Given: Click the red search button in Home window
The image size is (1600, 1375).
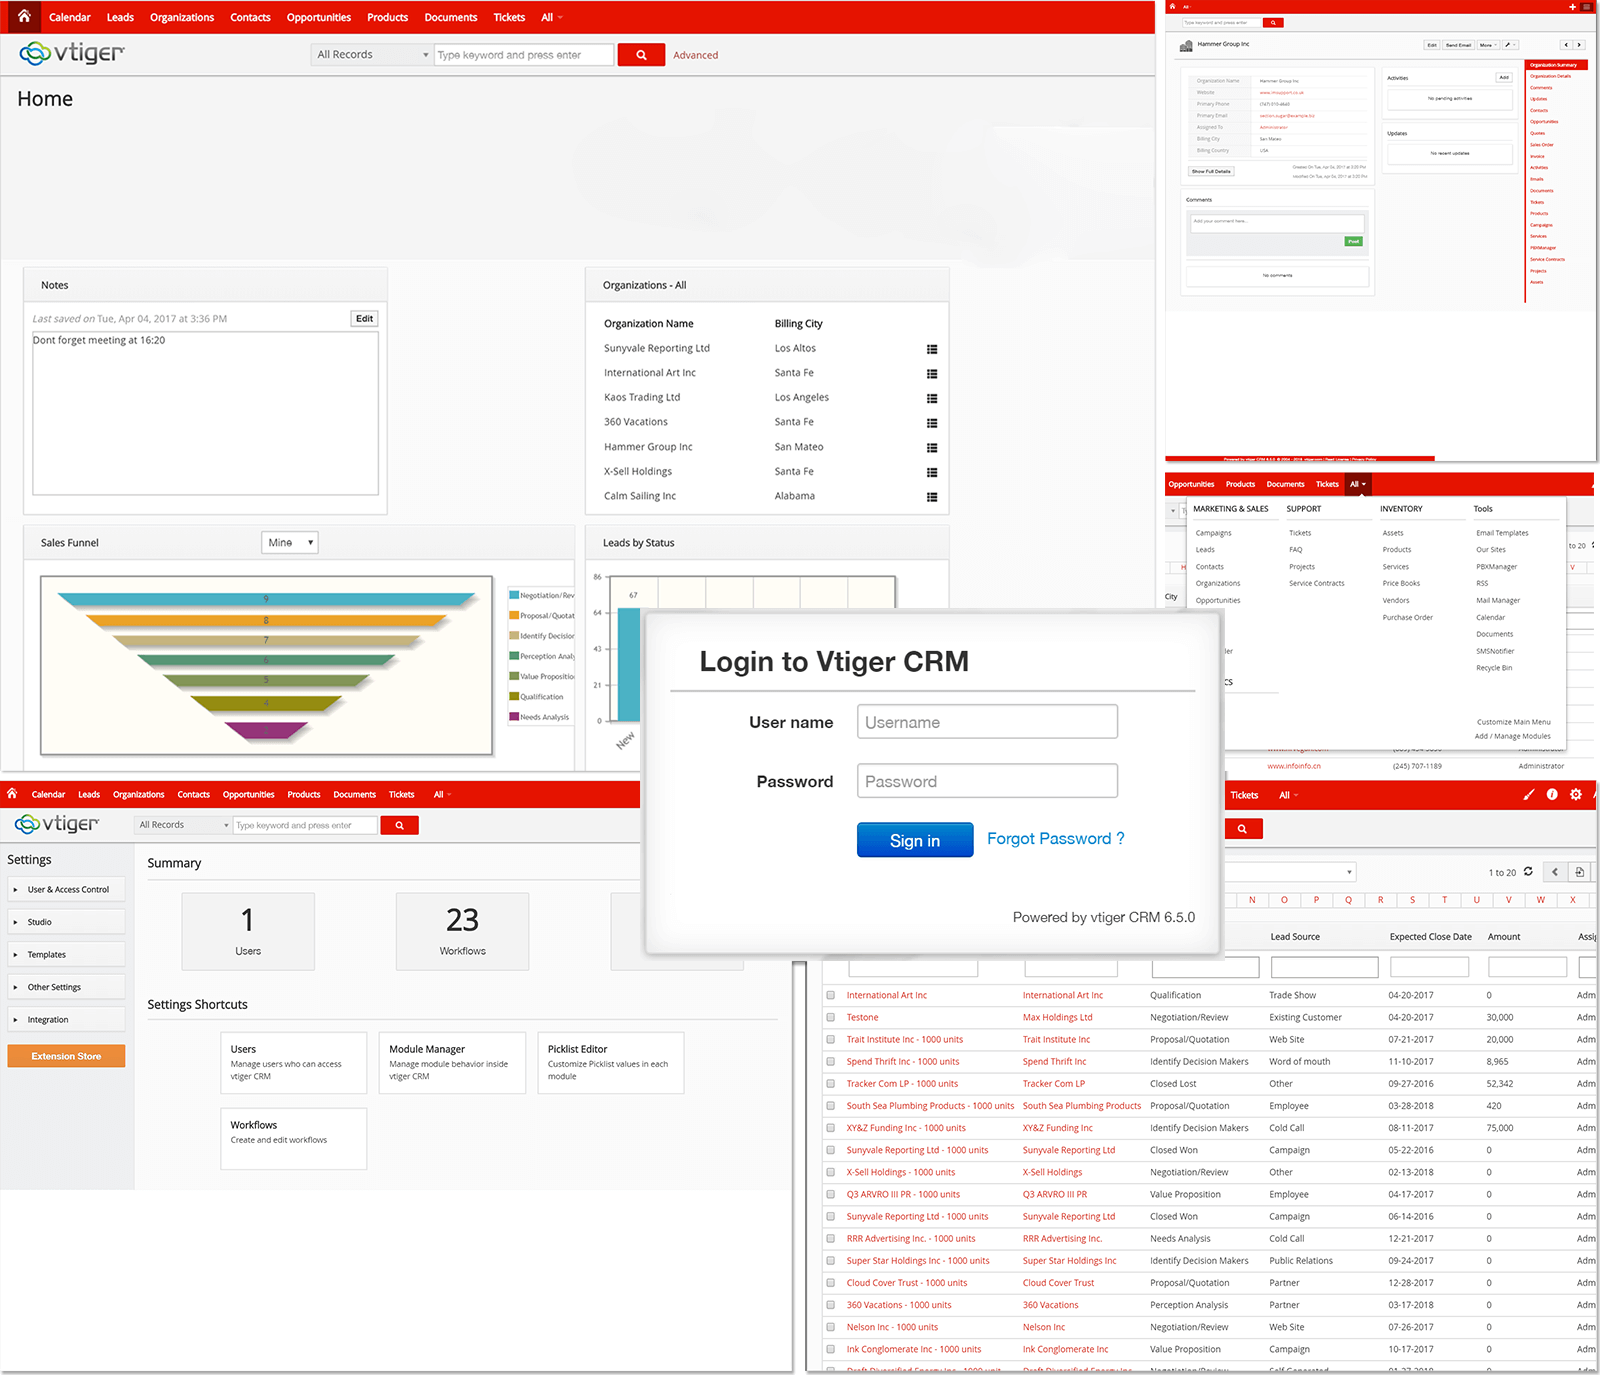Looking at the screenshot, I should 641,55.
